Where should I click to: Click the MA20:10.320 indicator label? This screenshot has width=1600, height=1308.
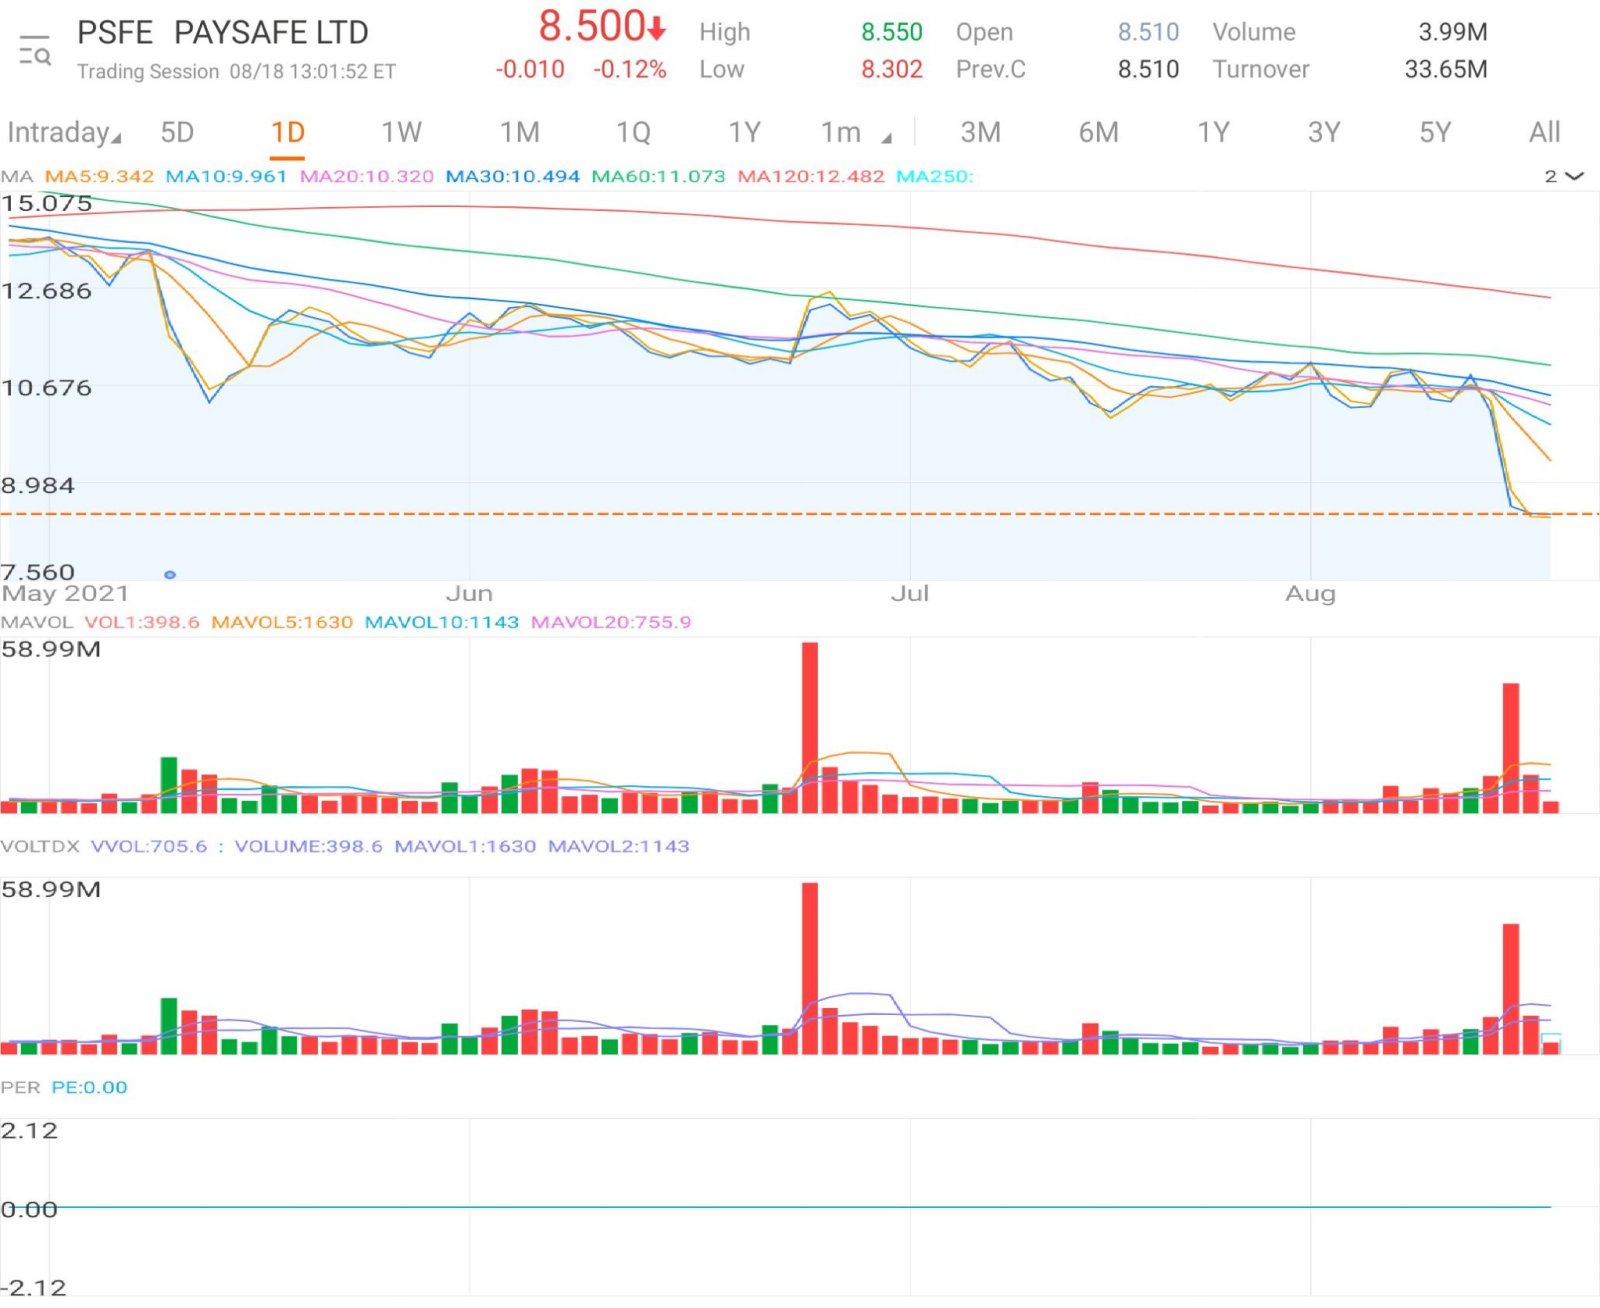[367, 177]
